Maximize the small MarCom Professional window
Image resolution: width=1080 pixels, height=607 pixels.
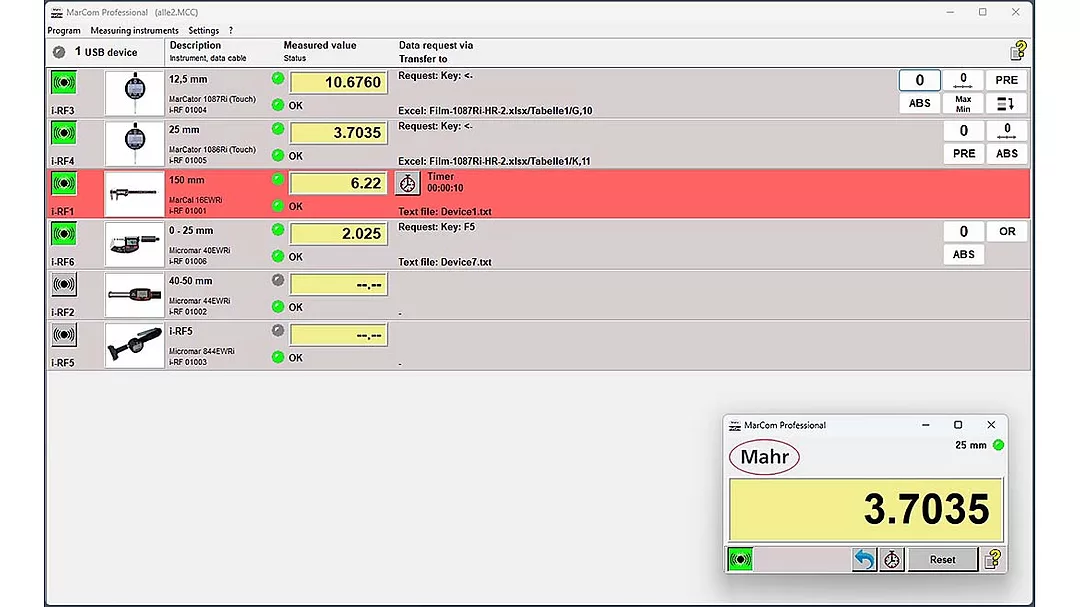(x=958, y=425)
